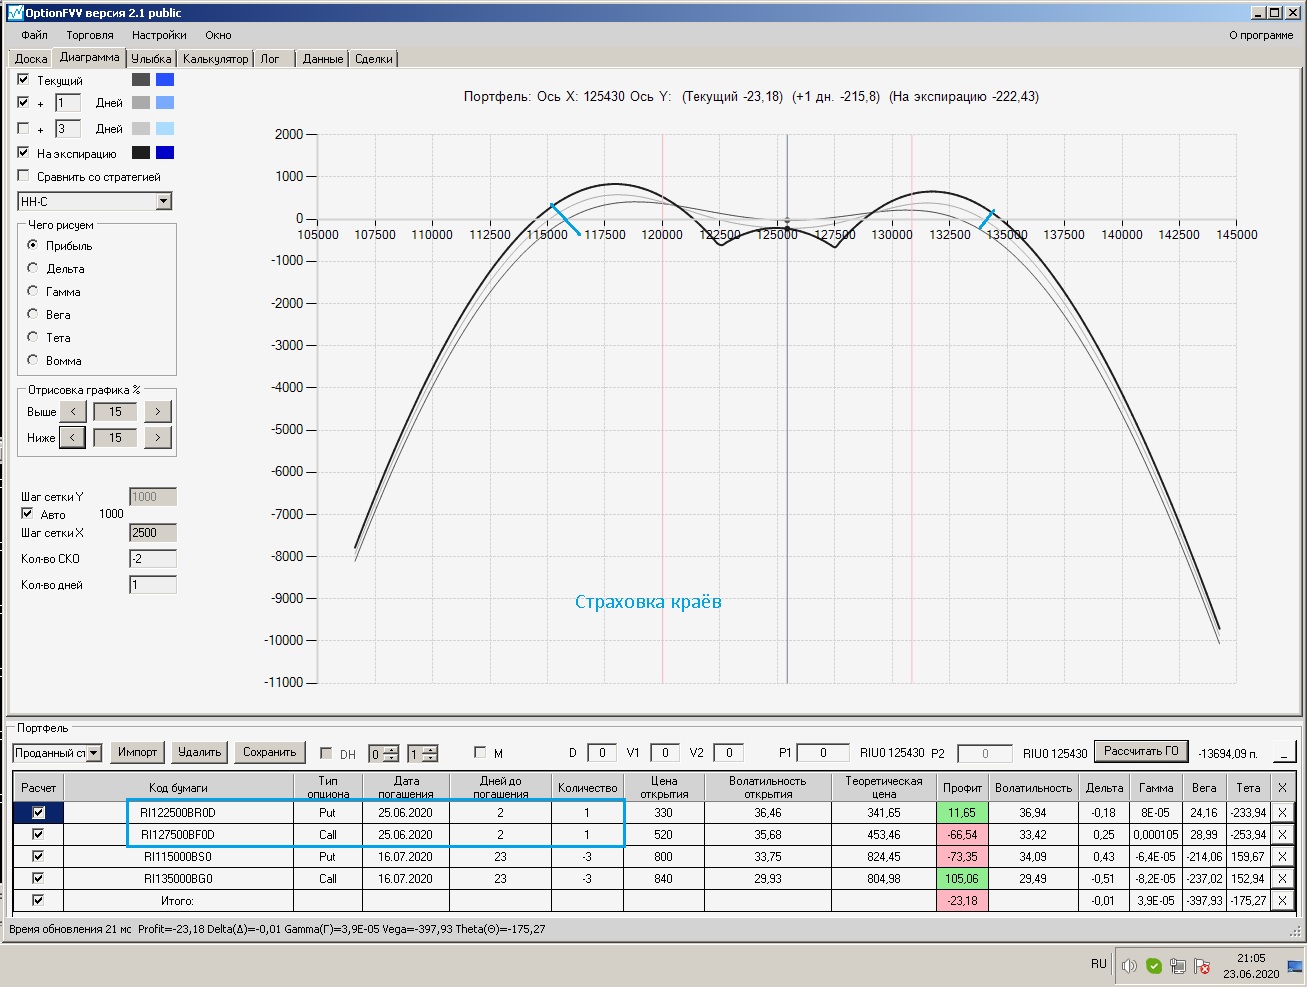Expand the HH-C strategy dropdown
Image resolution: width=1307 pixels, height=987 pixels.
[164, 202]
